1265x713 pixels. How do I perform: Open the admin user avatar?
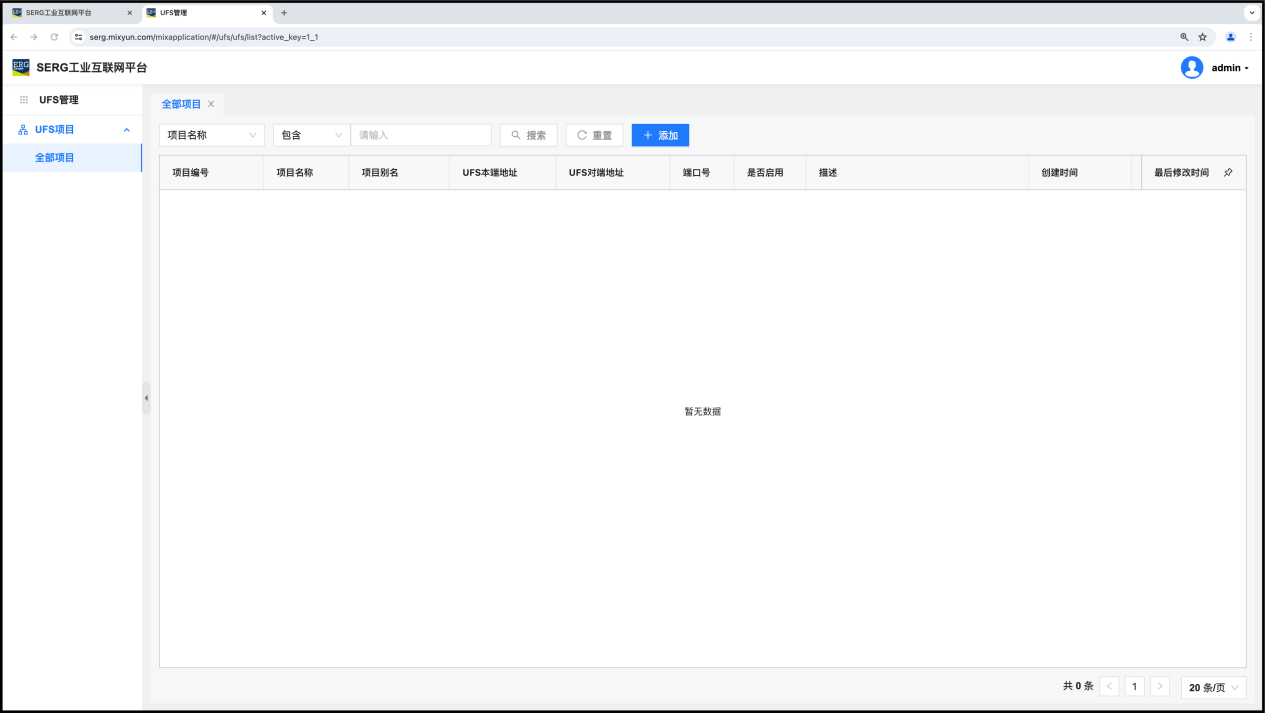point(1191,68)
